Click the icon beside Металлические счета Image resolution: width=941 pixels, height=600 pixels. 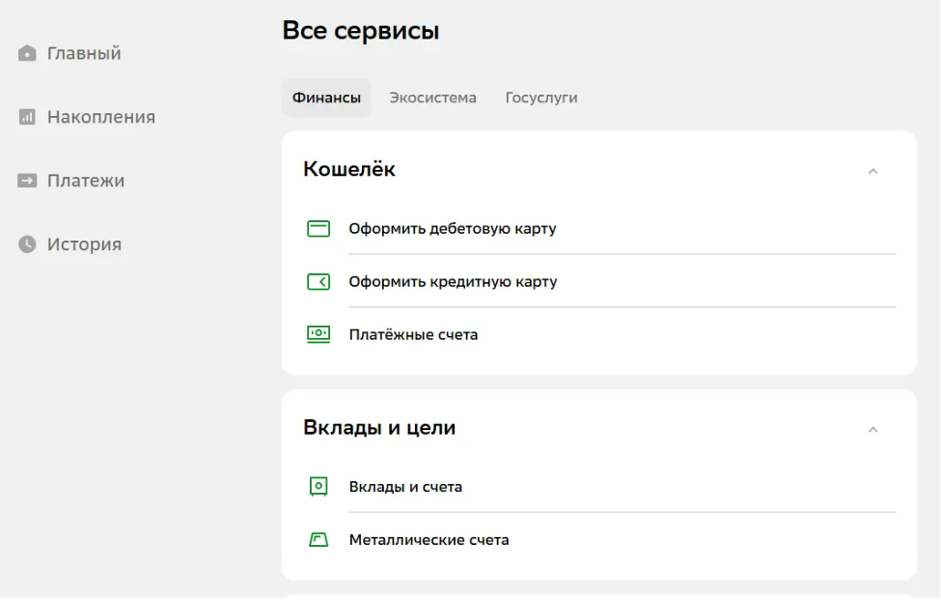tap(320, 539)
